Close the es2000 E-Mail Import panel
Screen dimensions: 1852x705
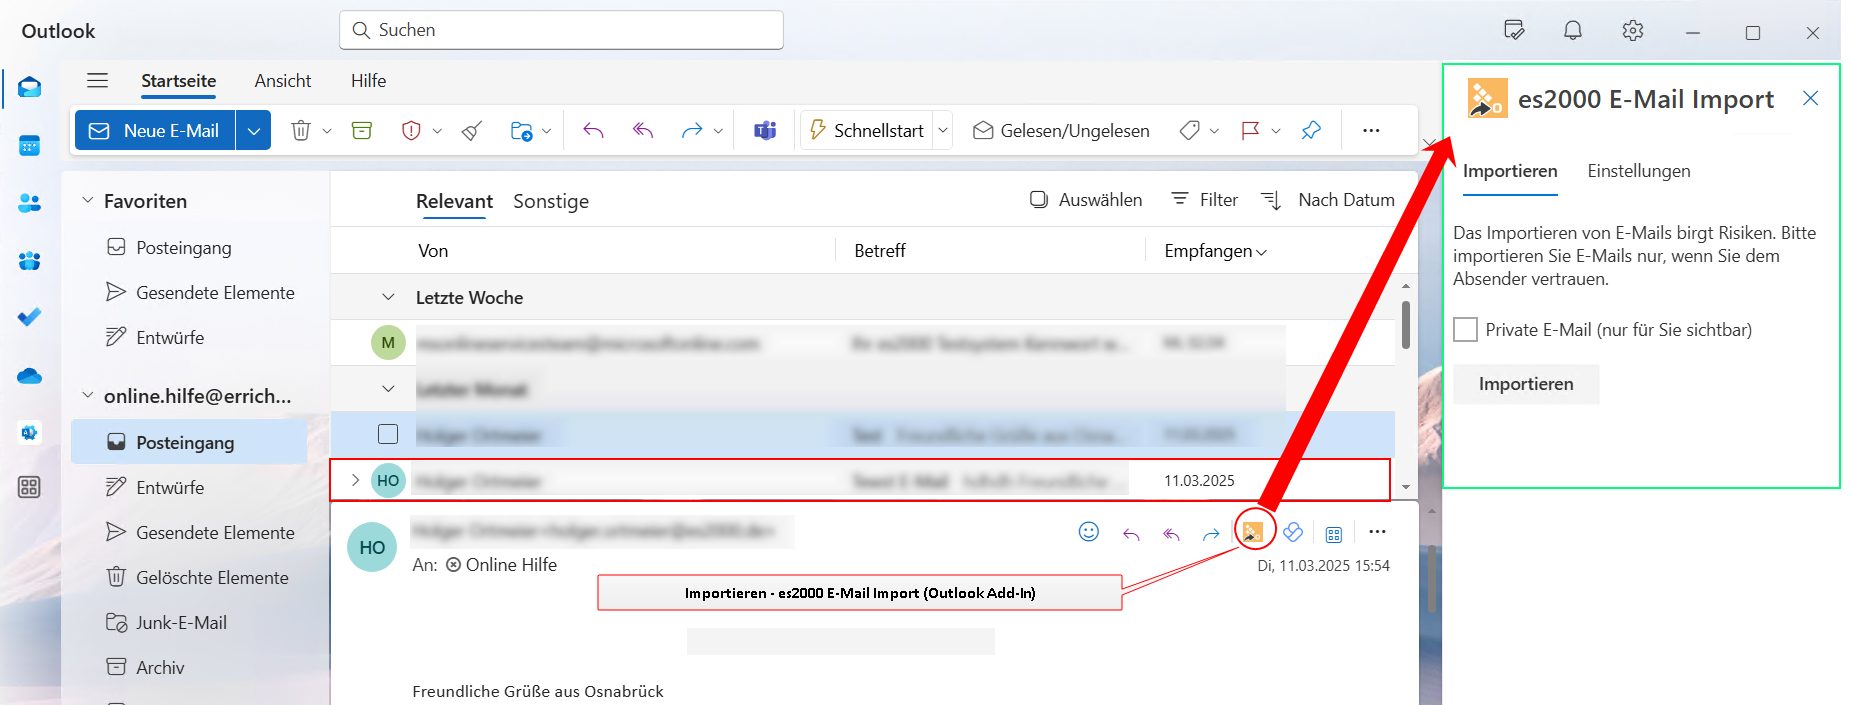pyautogui.click(x=1810, y=98)
